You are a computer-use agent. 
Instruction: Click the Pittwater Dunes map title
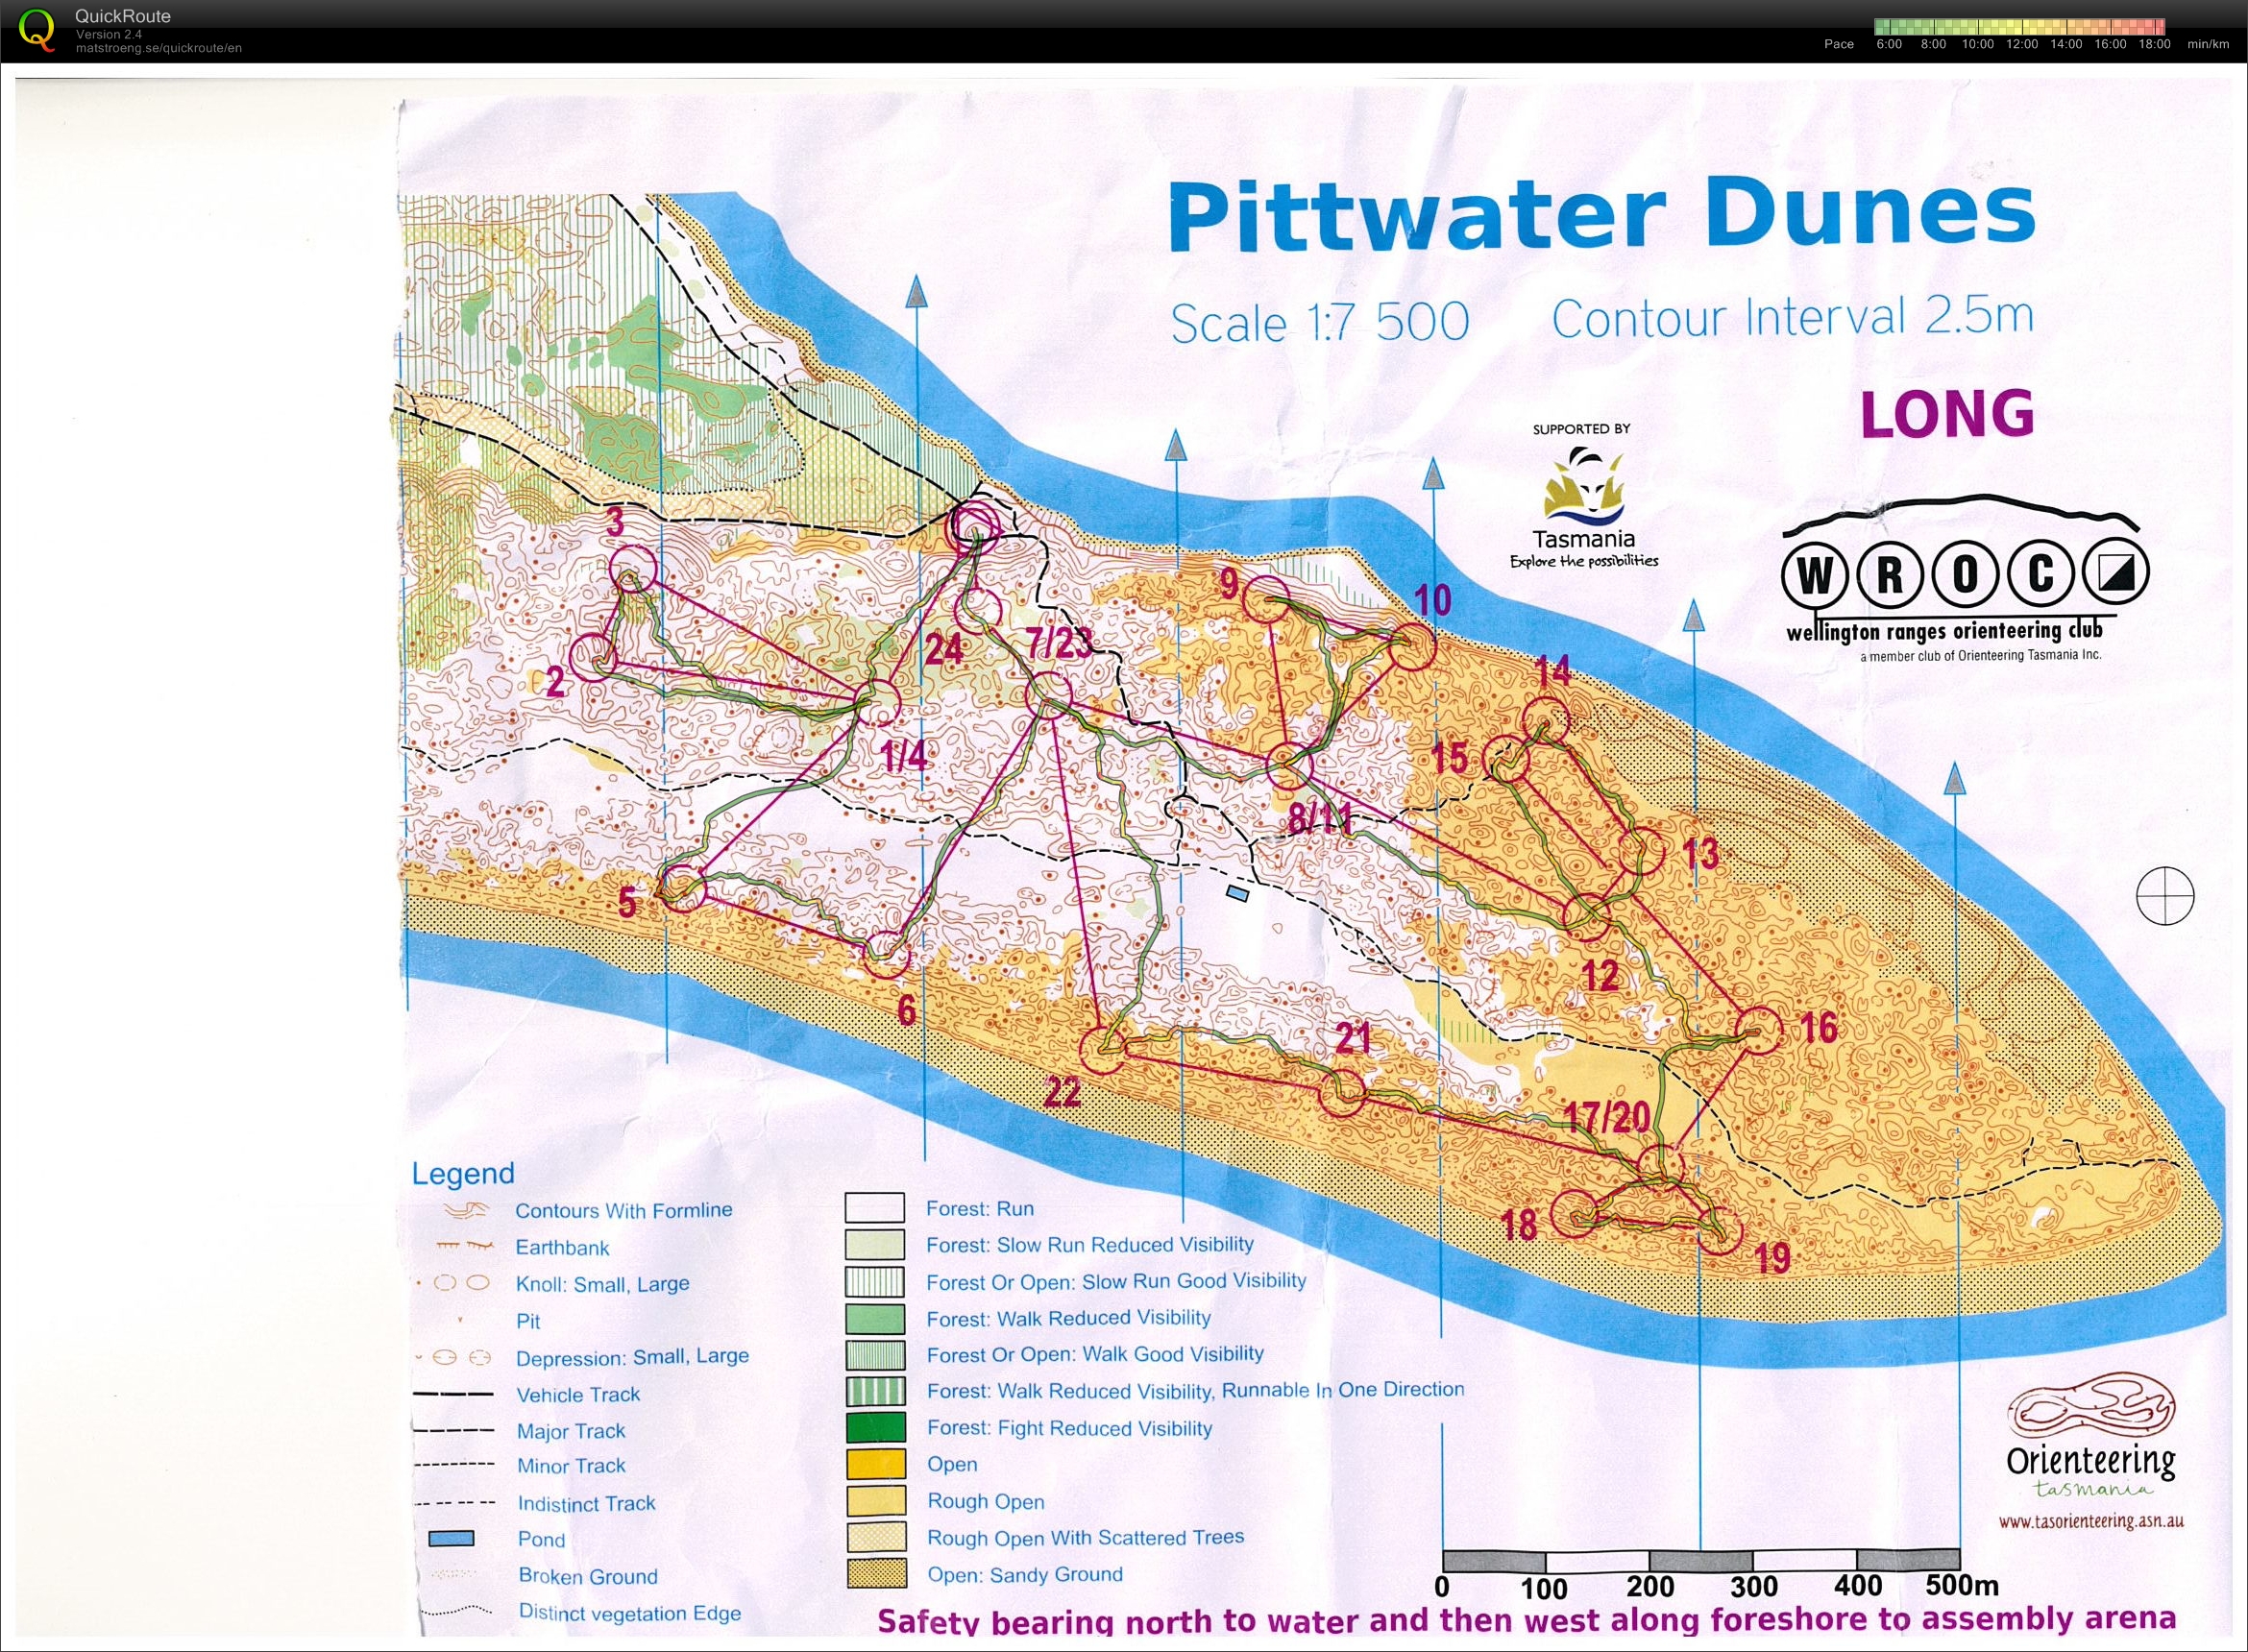pos(1601,215)
